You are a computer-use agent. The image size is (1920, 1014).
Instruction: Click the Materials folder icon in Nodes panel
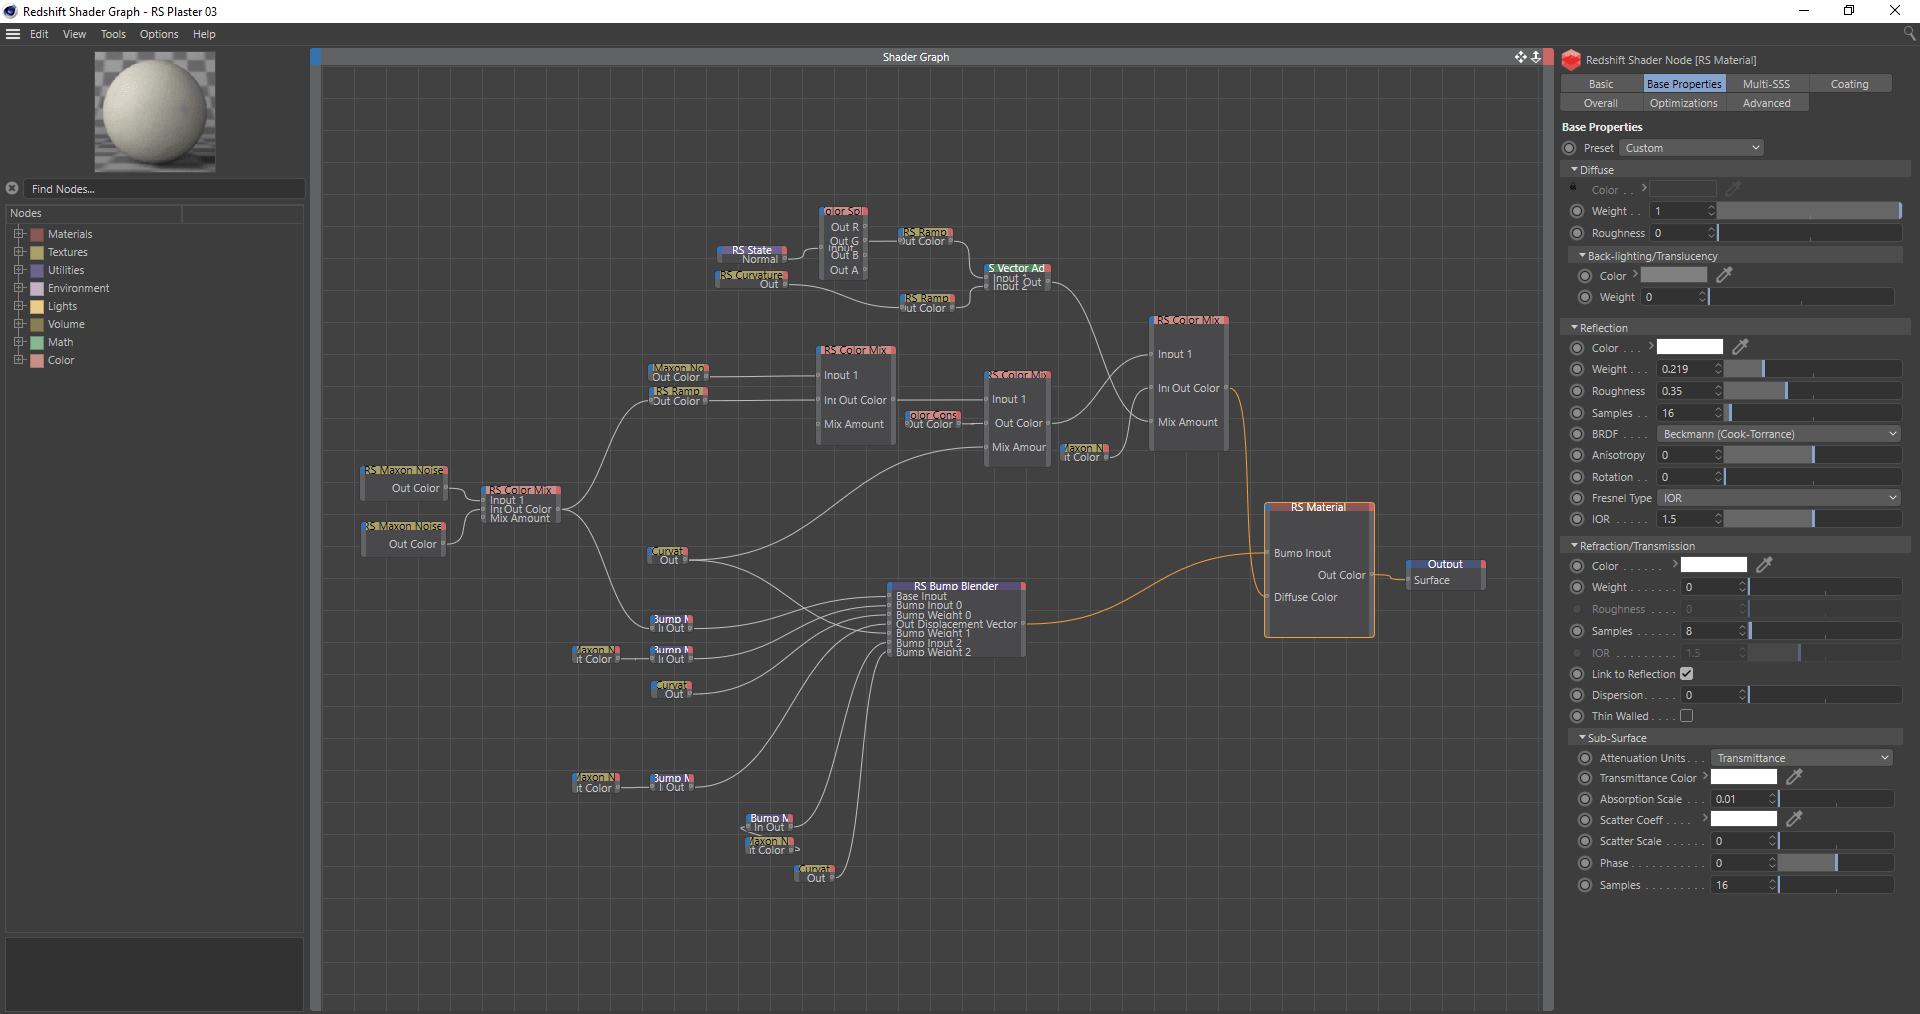(x=37, y=233)
